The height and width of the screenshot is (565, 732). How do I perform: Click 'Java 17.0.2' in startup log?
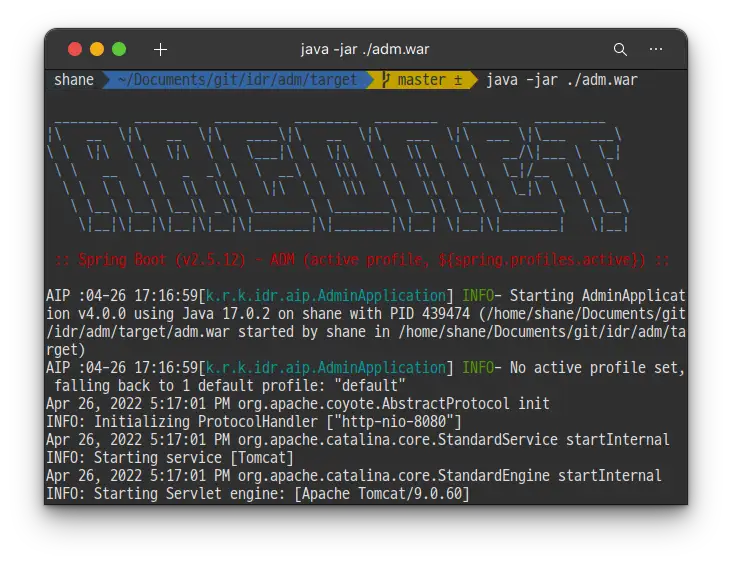pos(226,314)
